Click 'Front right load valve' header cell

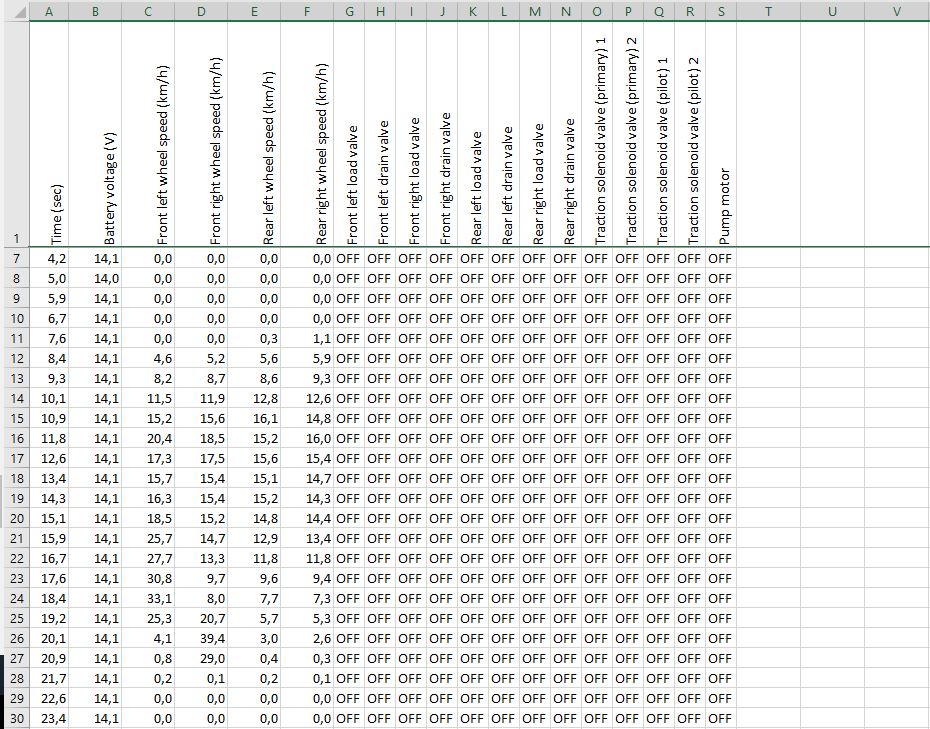[x=411, y=134]
